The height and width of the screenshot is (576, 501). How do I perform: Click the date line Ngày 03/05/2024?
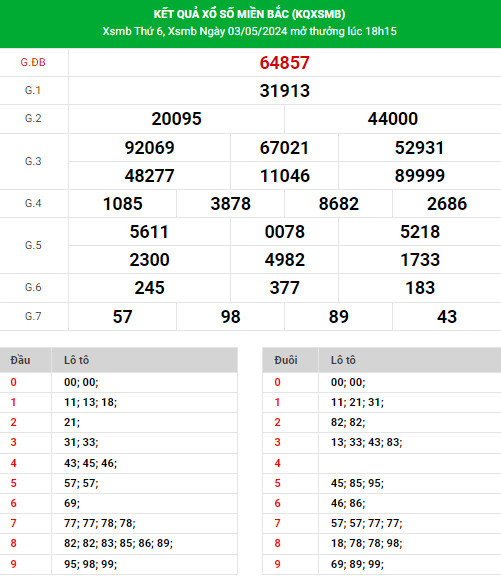click(243, 31)
